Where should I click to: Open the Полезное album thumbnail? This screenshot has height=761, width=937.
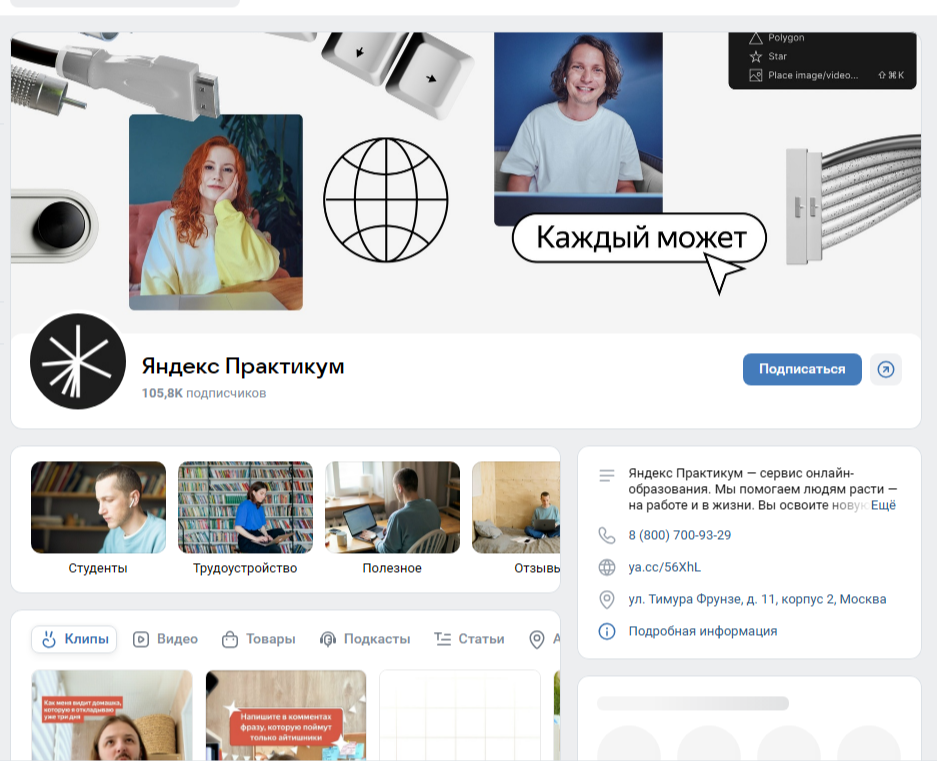393,507
